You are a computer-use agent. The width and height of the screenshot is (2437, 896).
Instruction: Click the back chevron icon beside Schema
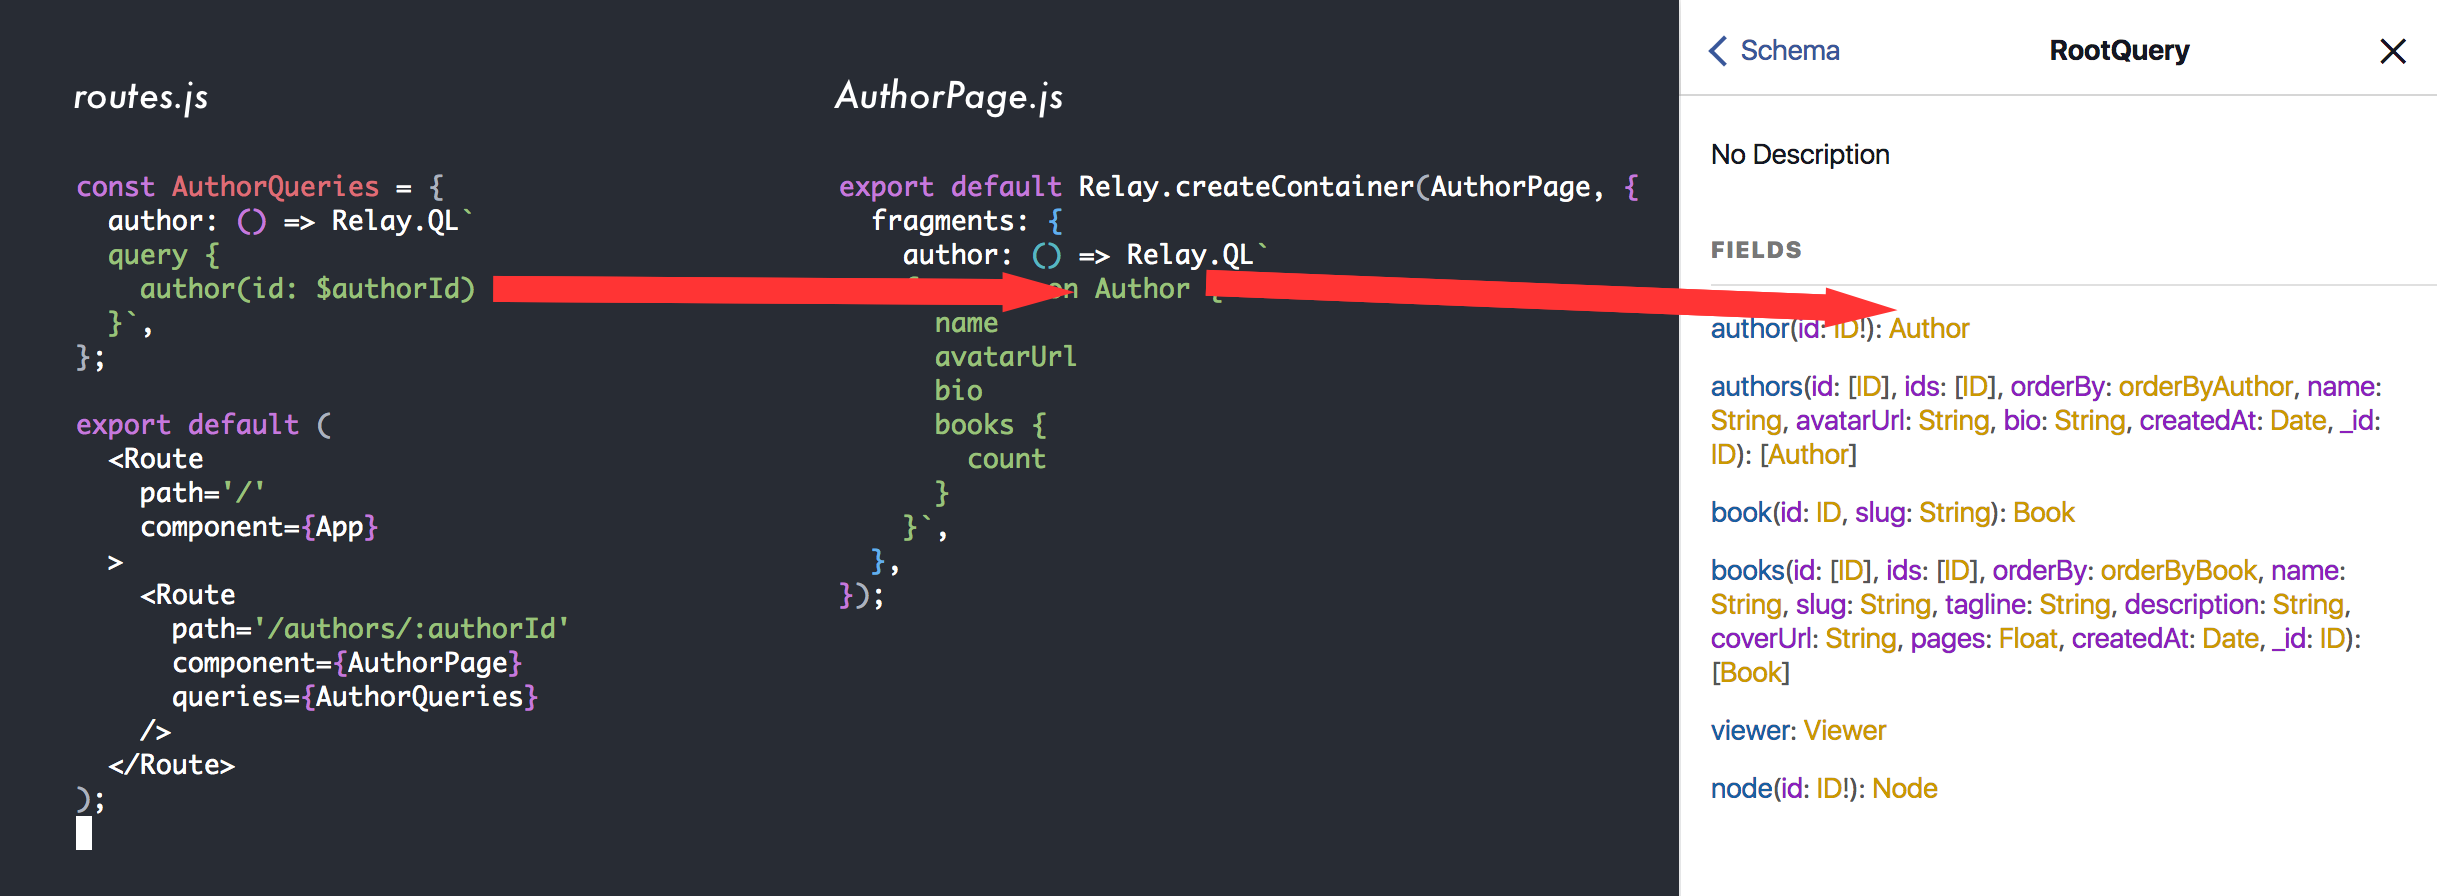tap(1719, 50)
